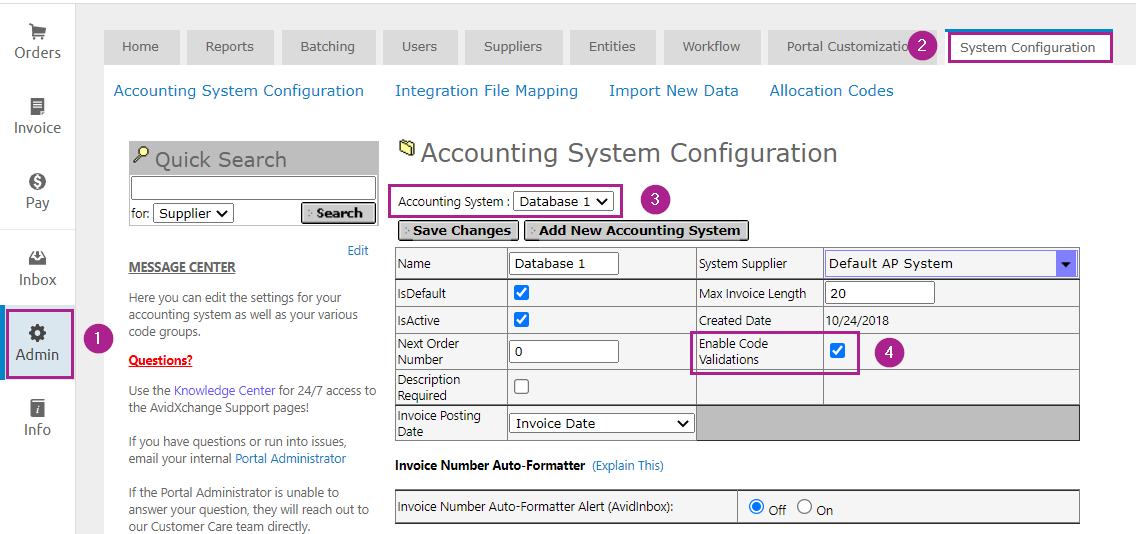The width and height of the screenshot is (1136, 534).
Task: Open the 'for: Supplier' search dropdown
Action: tap(193, 213)
